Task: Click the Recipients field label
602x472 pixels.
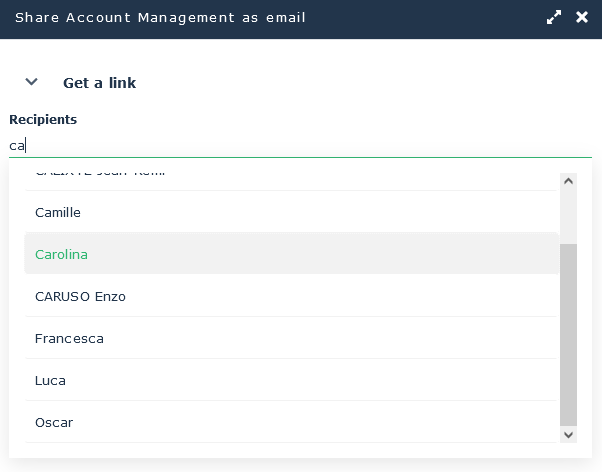Action: click(43, 119)
